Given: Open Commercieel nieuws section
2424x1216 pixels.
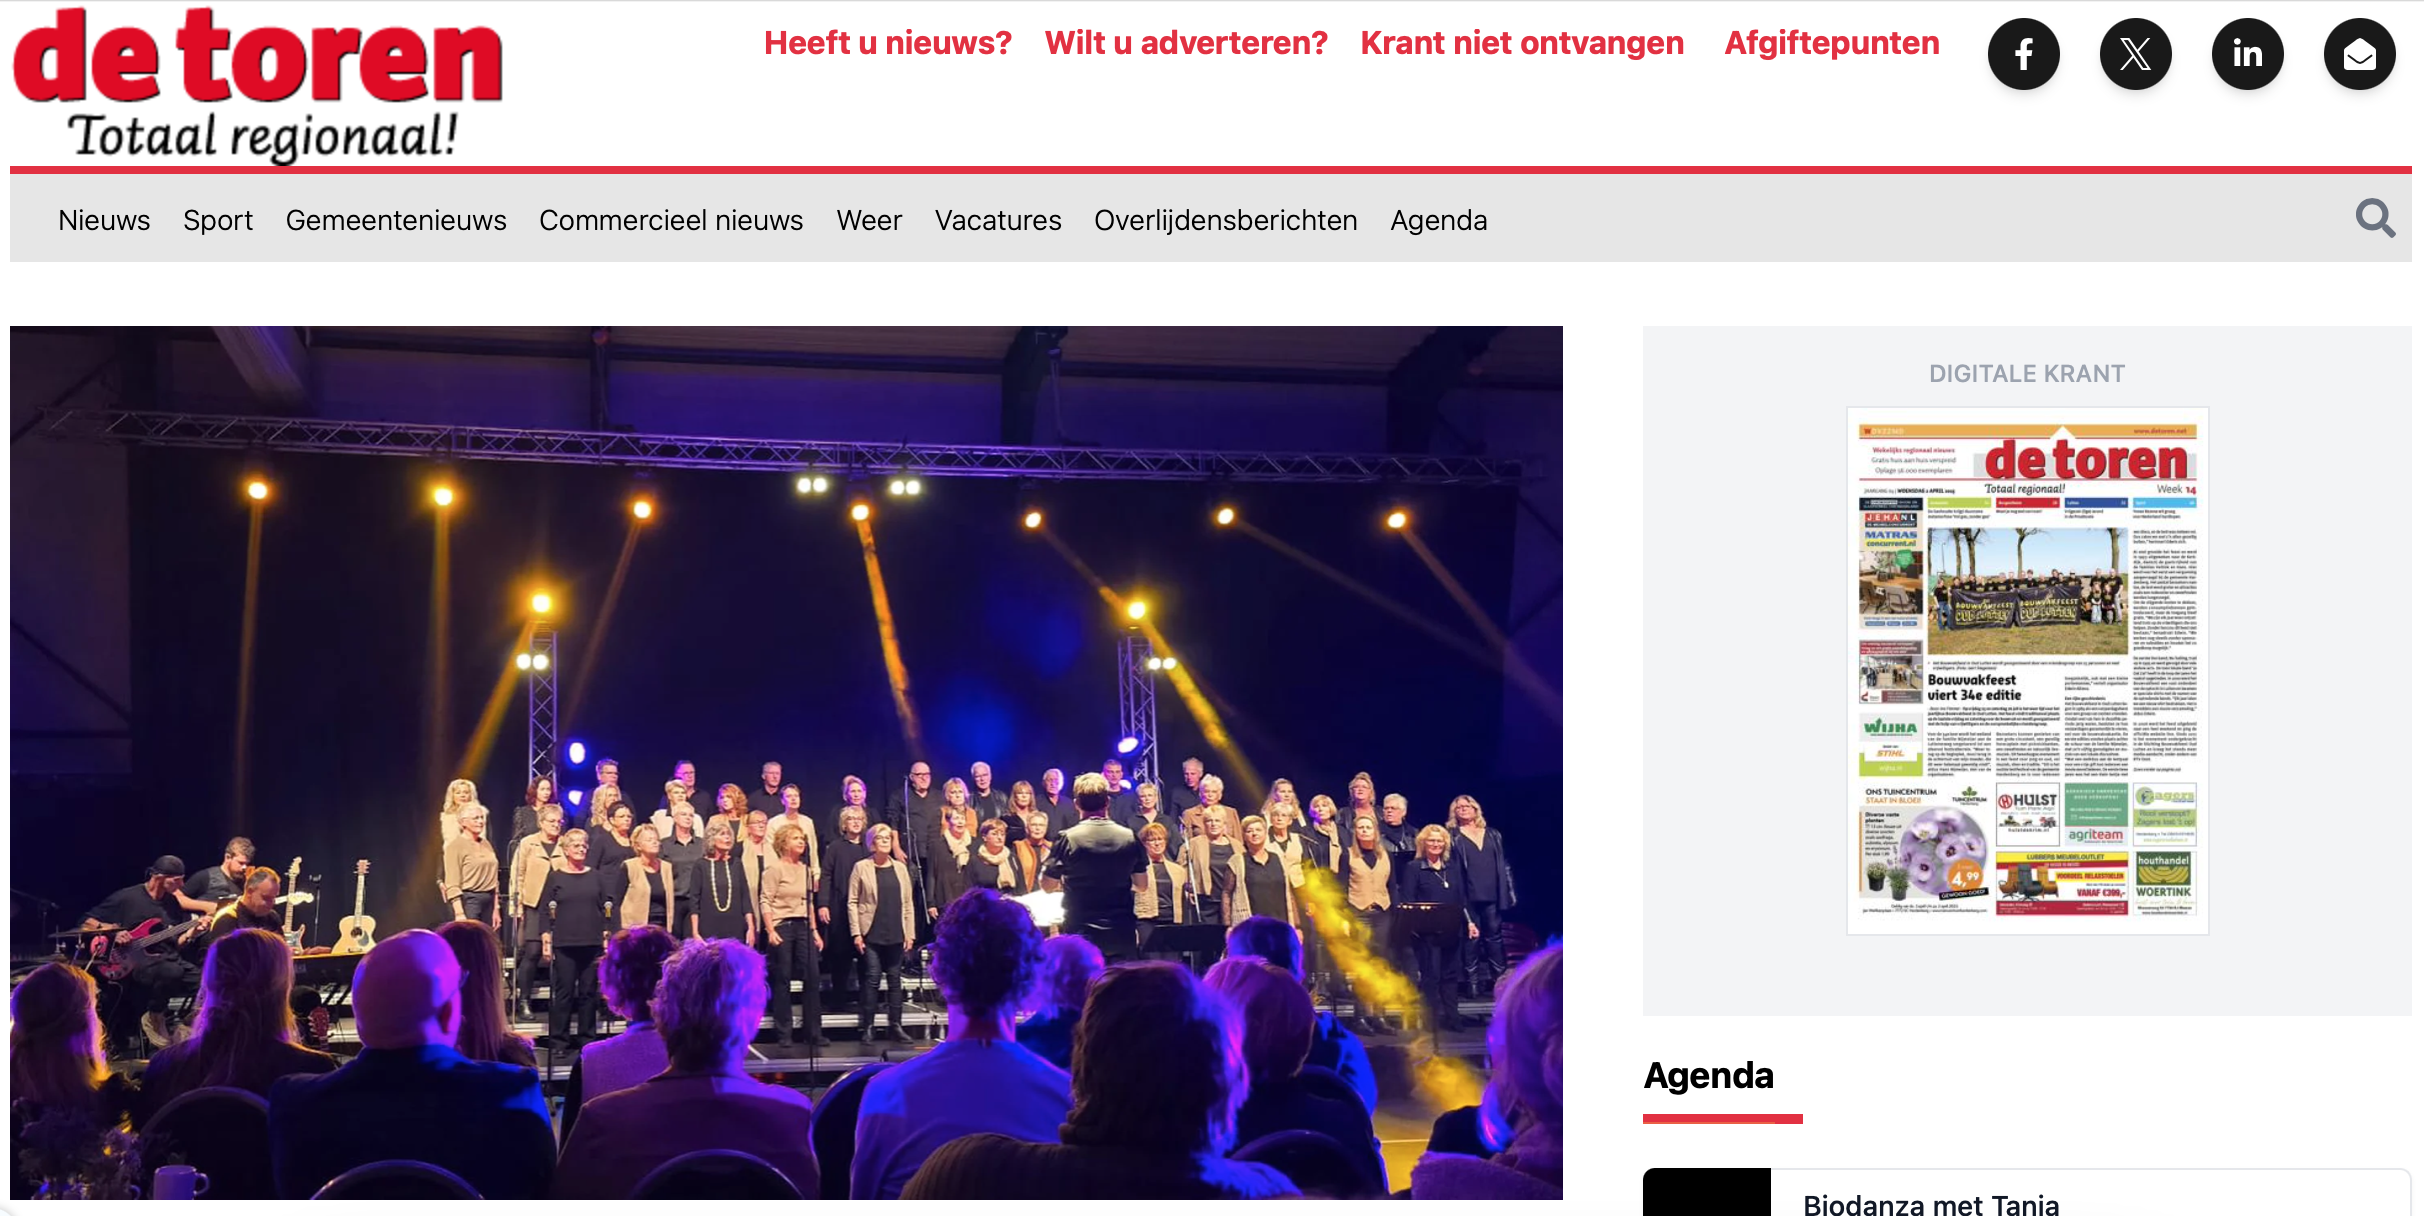Looking at the screenshot, I should 671,220.
